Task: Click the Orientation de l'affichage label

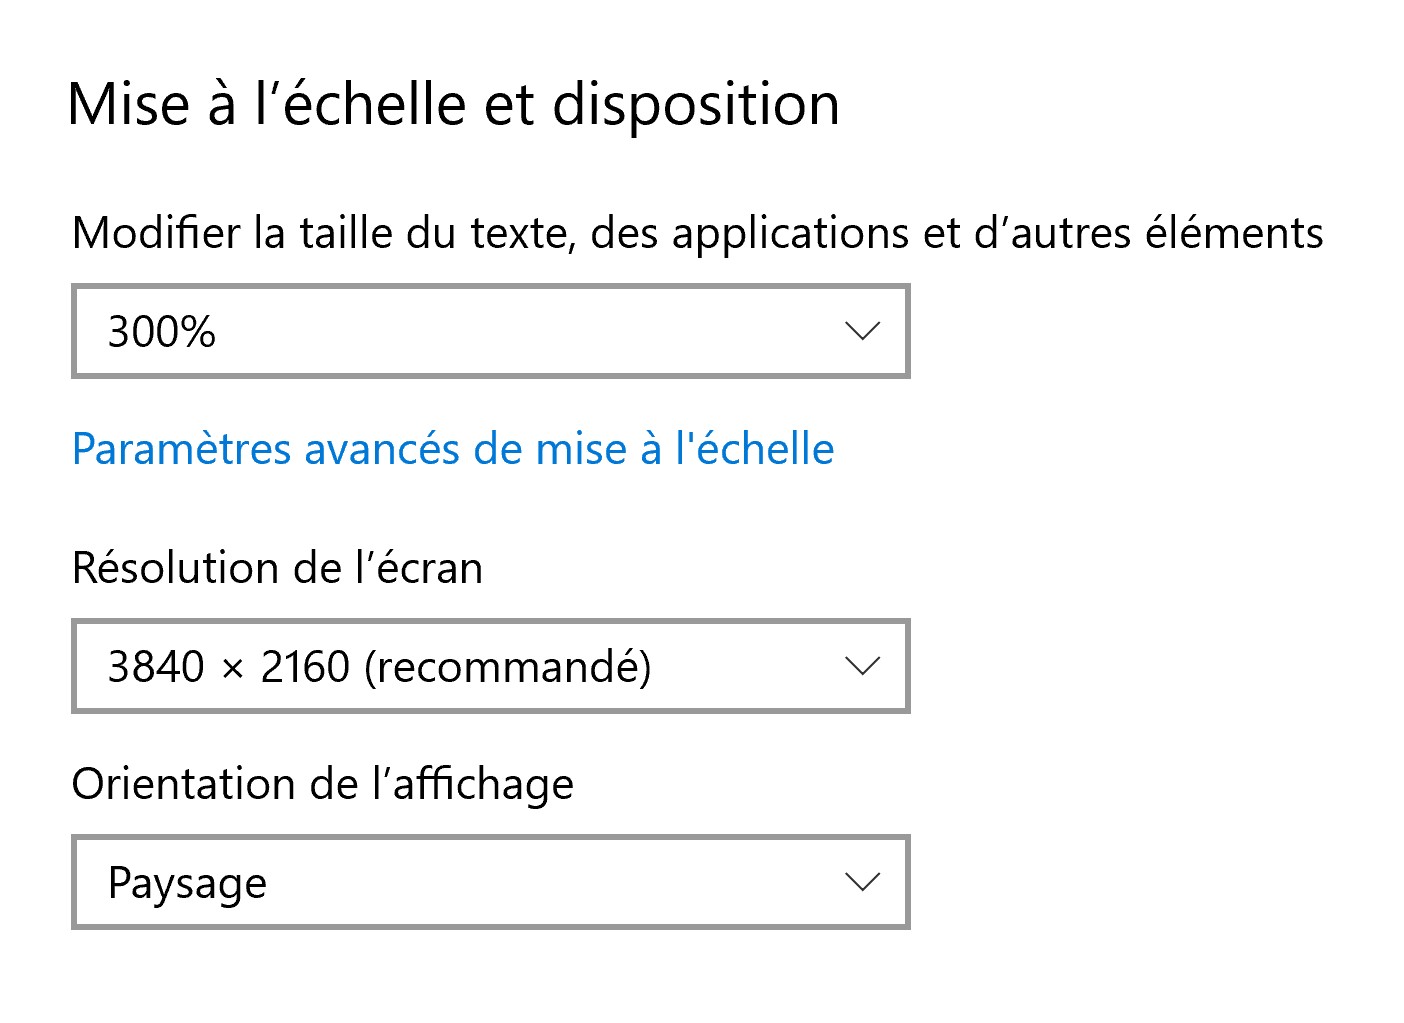Action: point(322,784)
